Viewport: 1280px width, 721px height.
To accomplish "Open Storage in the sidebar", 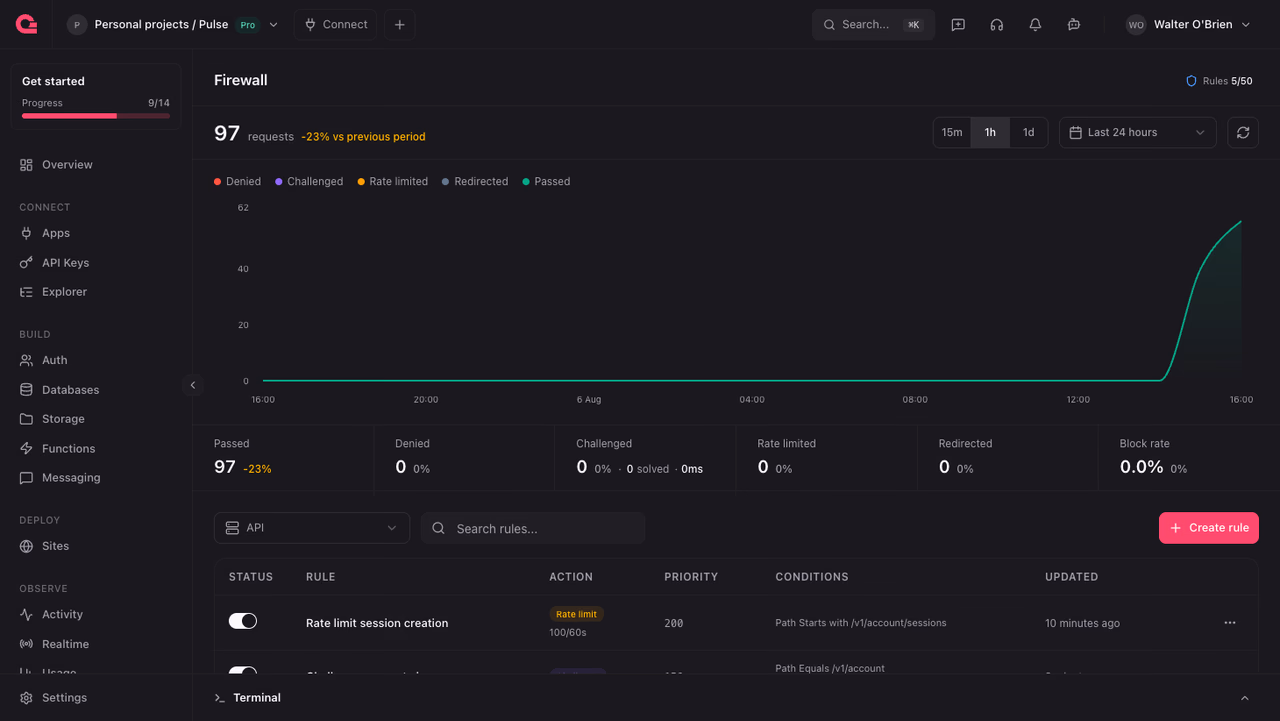I will (x=96, y=419).
